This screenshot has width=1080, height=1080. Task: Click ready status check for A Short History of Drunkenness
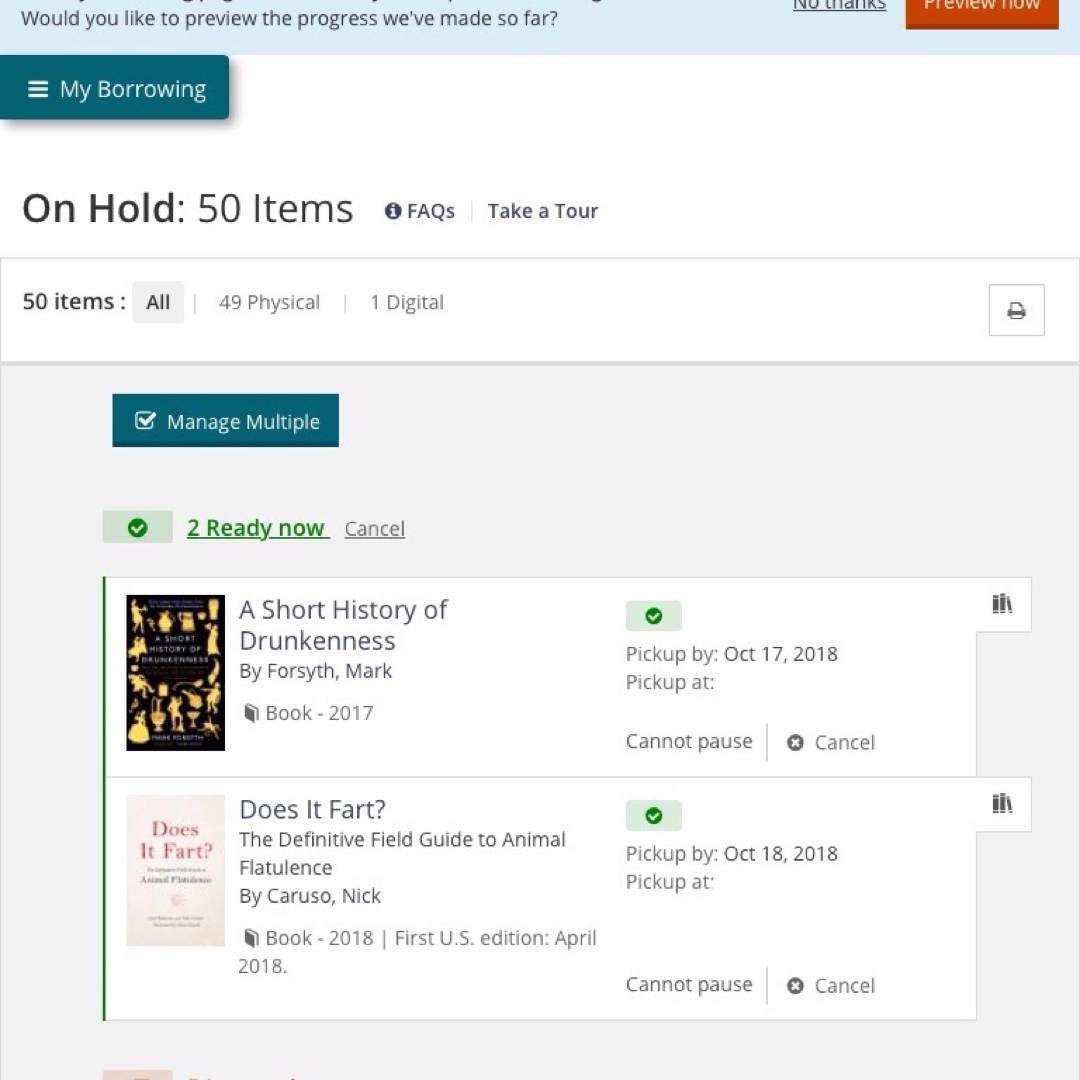point(653,616)
